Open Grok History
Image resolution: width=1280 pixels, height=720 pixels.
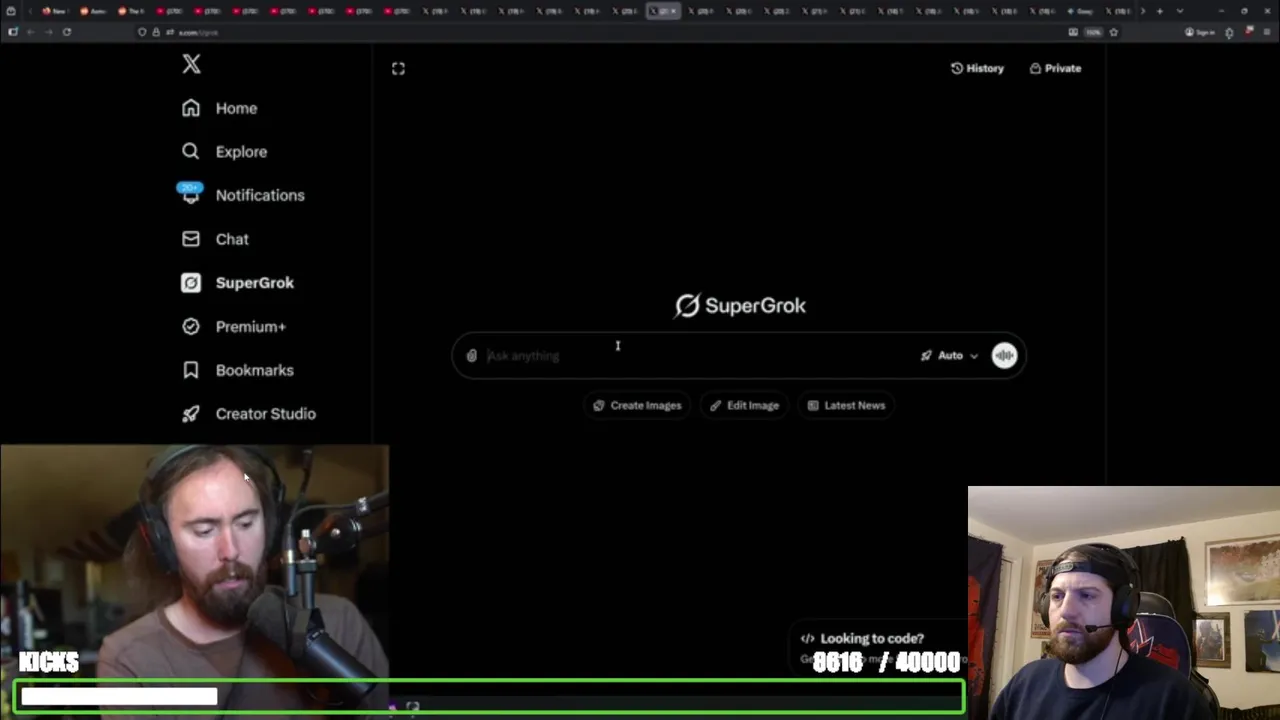tap(977, 68)
